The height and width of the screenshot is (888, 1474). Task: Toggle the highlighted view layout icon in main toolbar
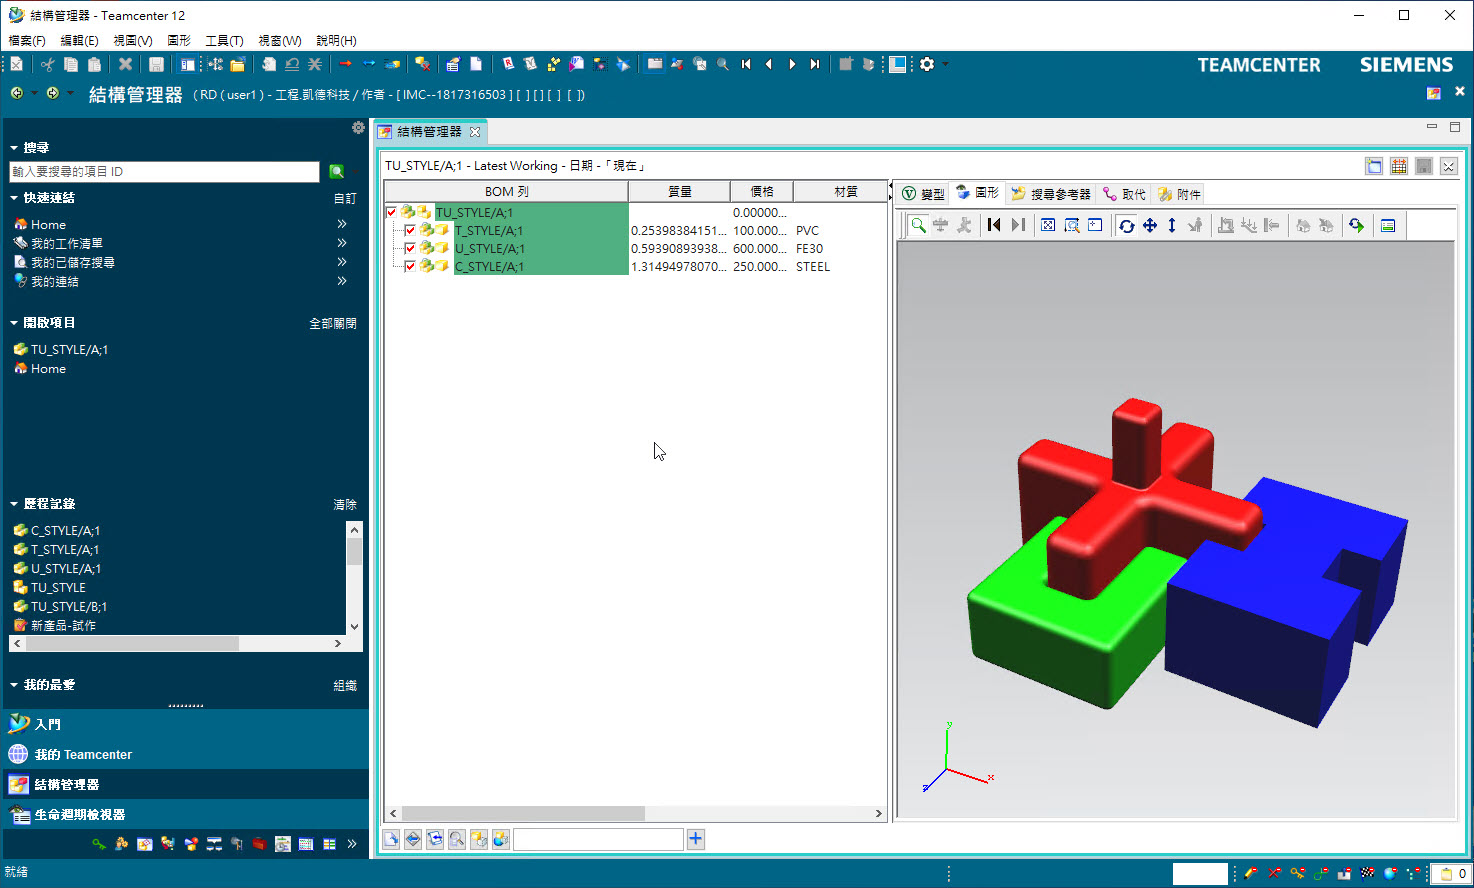(187, 64)
